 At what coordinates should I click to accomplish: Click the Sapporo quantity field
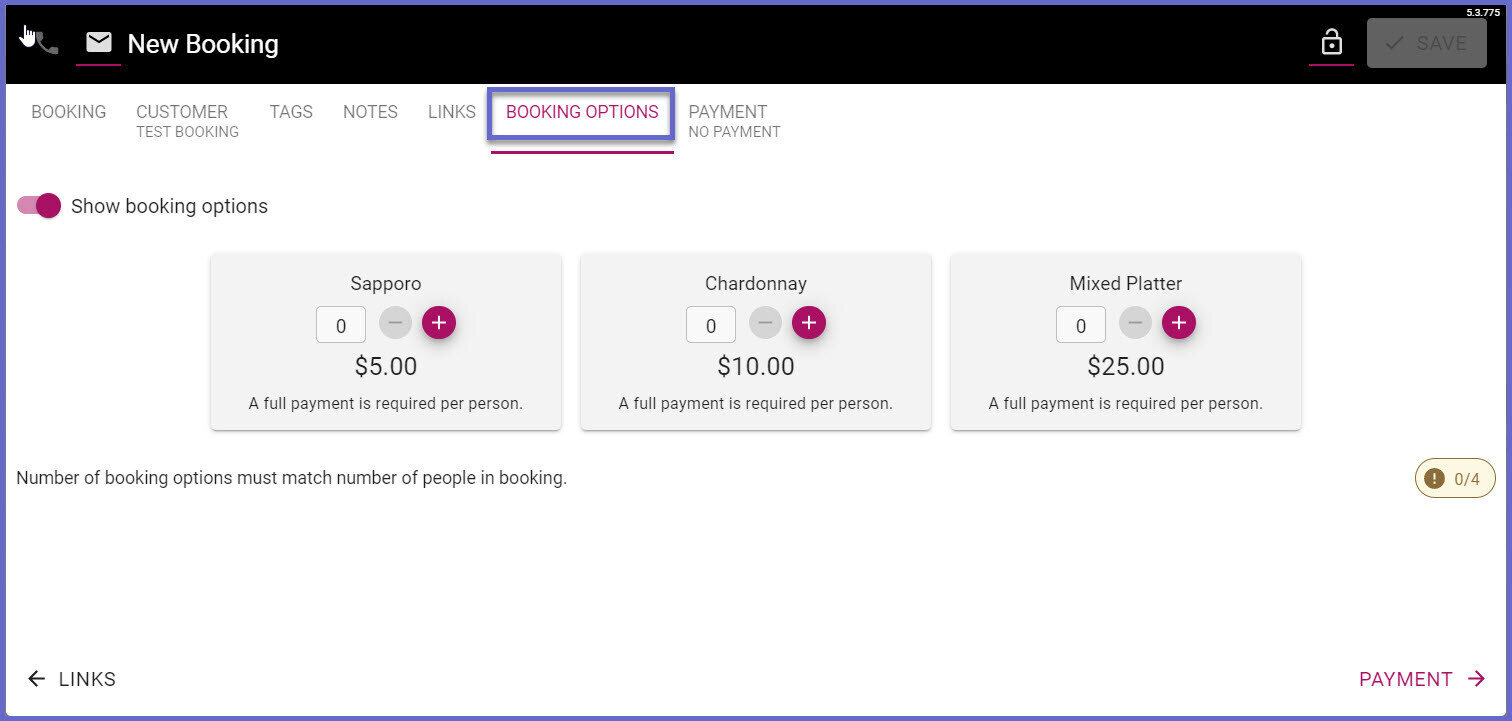click(x=341, y=325)
